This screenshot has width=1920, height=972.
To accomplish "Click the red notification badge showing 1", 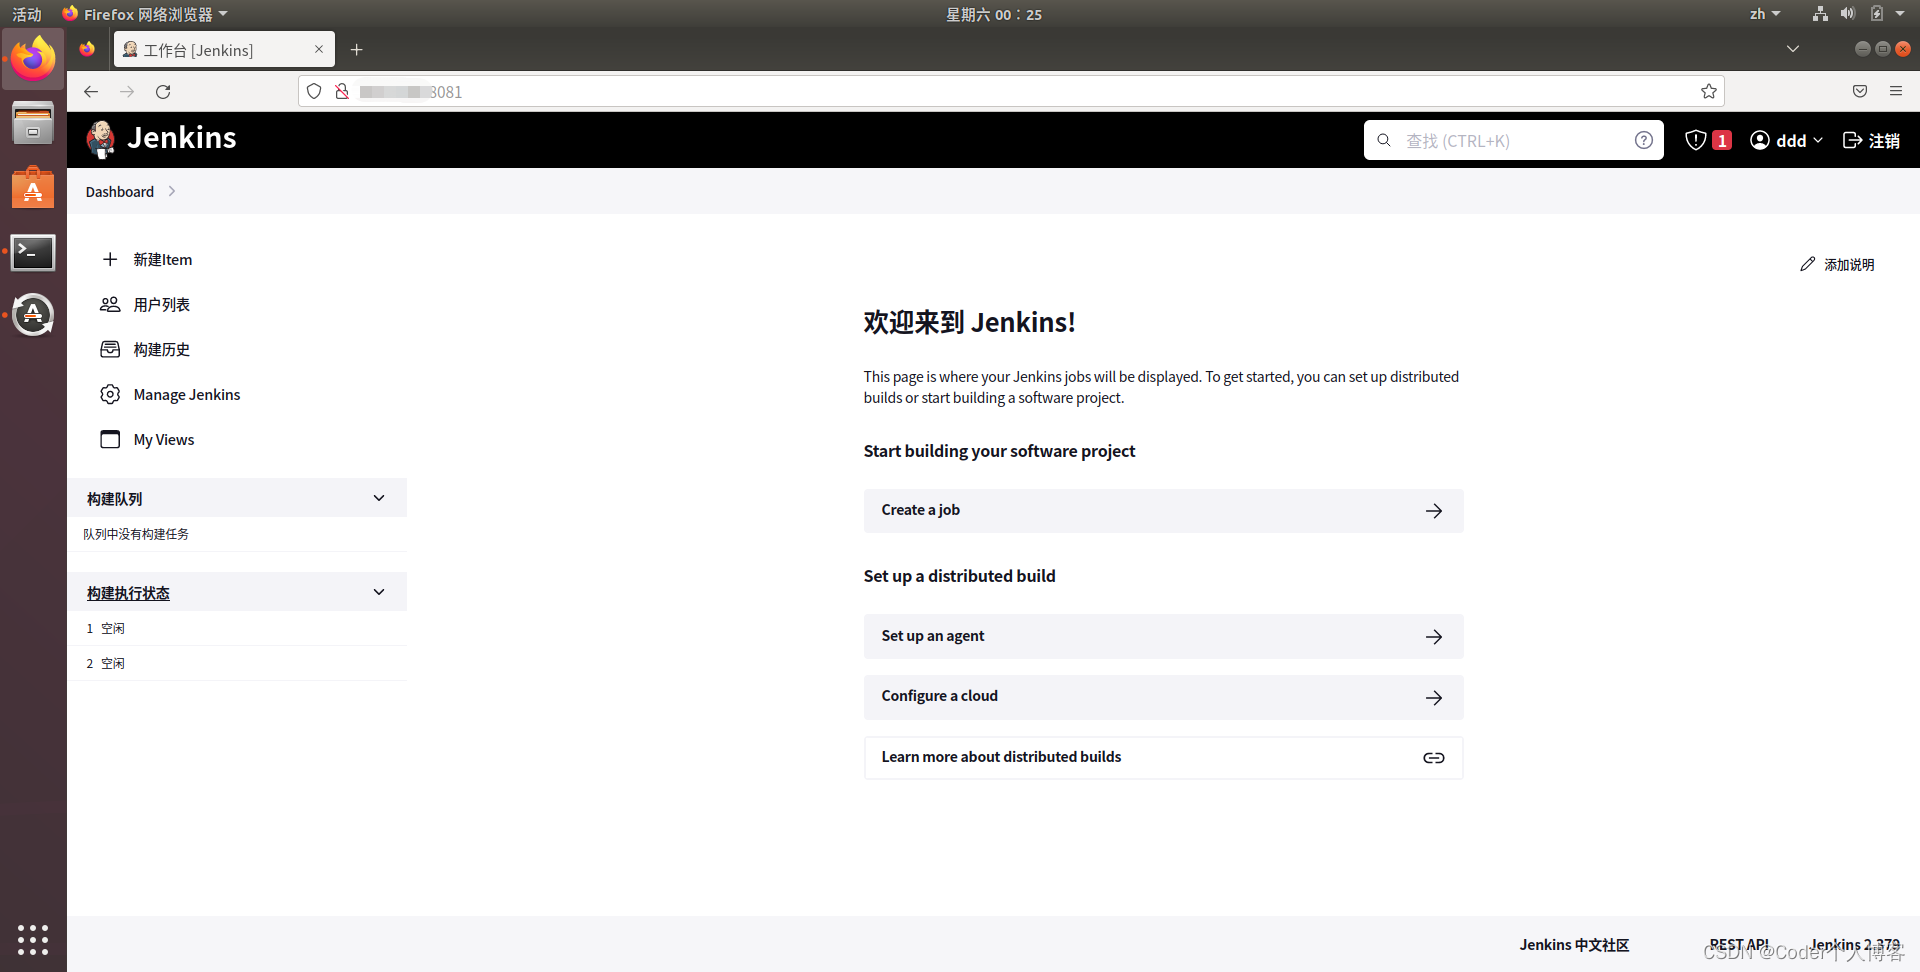I will click(1721, 140).
